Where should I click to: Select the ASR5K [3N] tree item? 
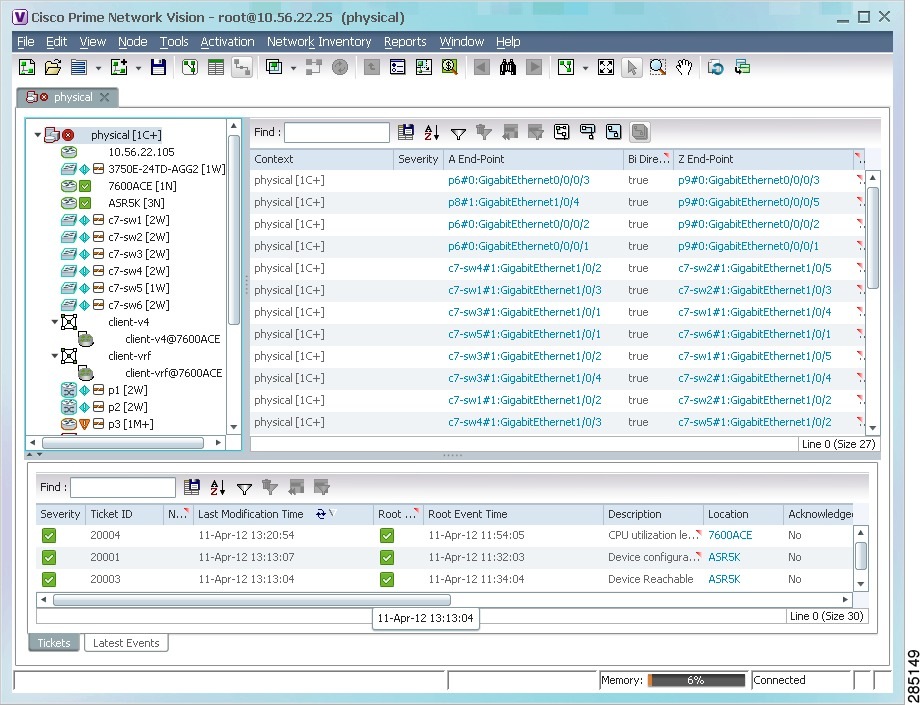[136, 203]
